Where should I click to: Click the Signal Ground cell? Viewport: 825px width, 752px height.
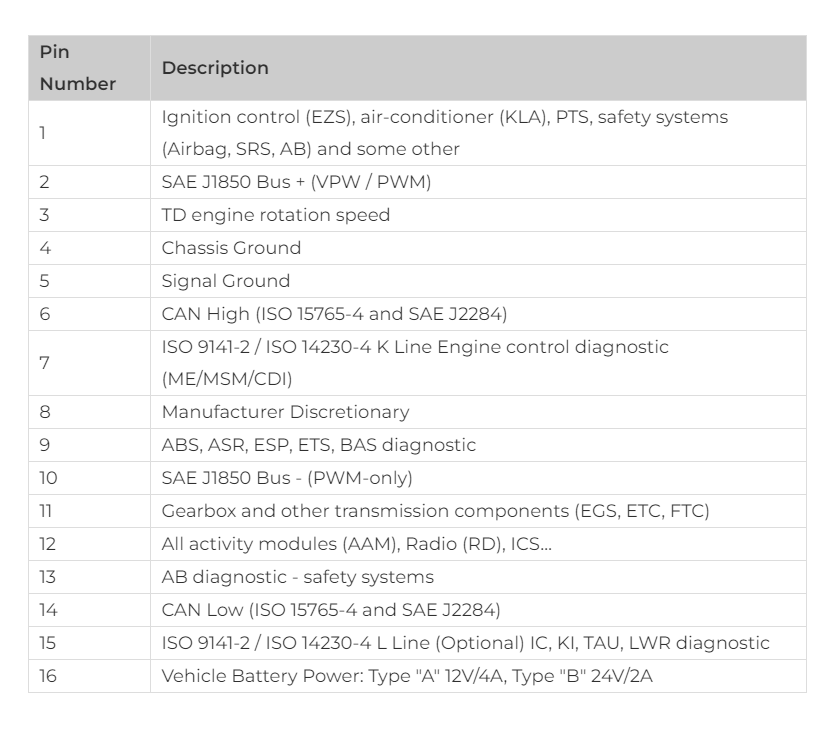pos(478,281)
